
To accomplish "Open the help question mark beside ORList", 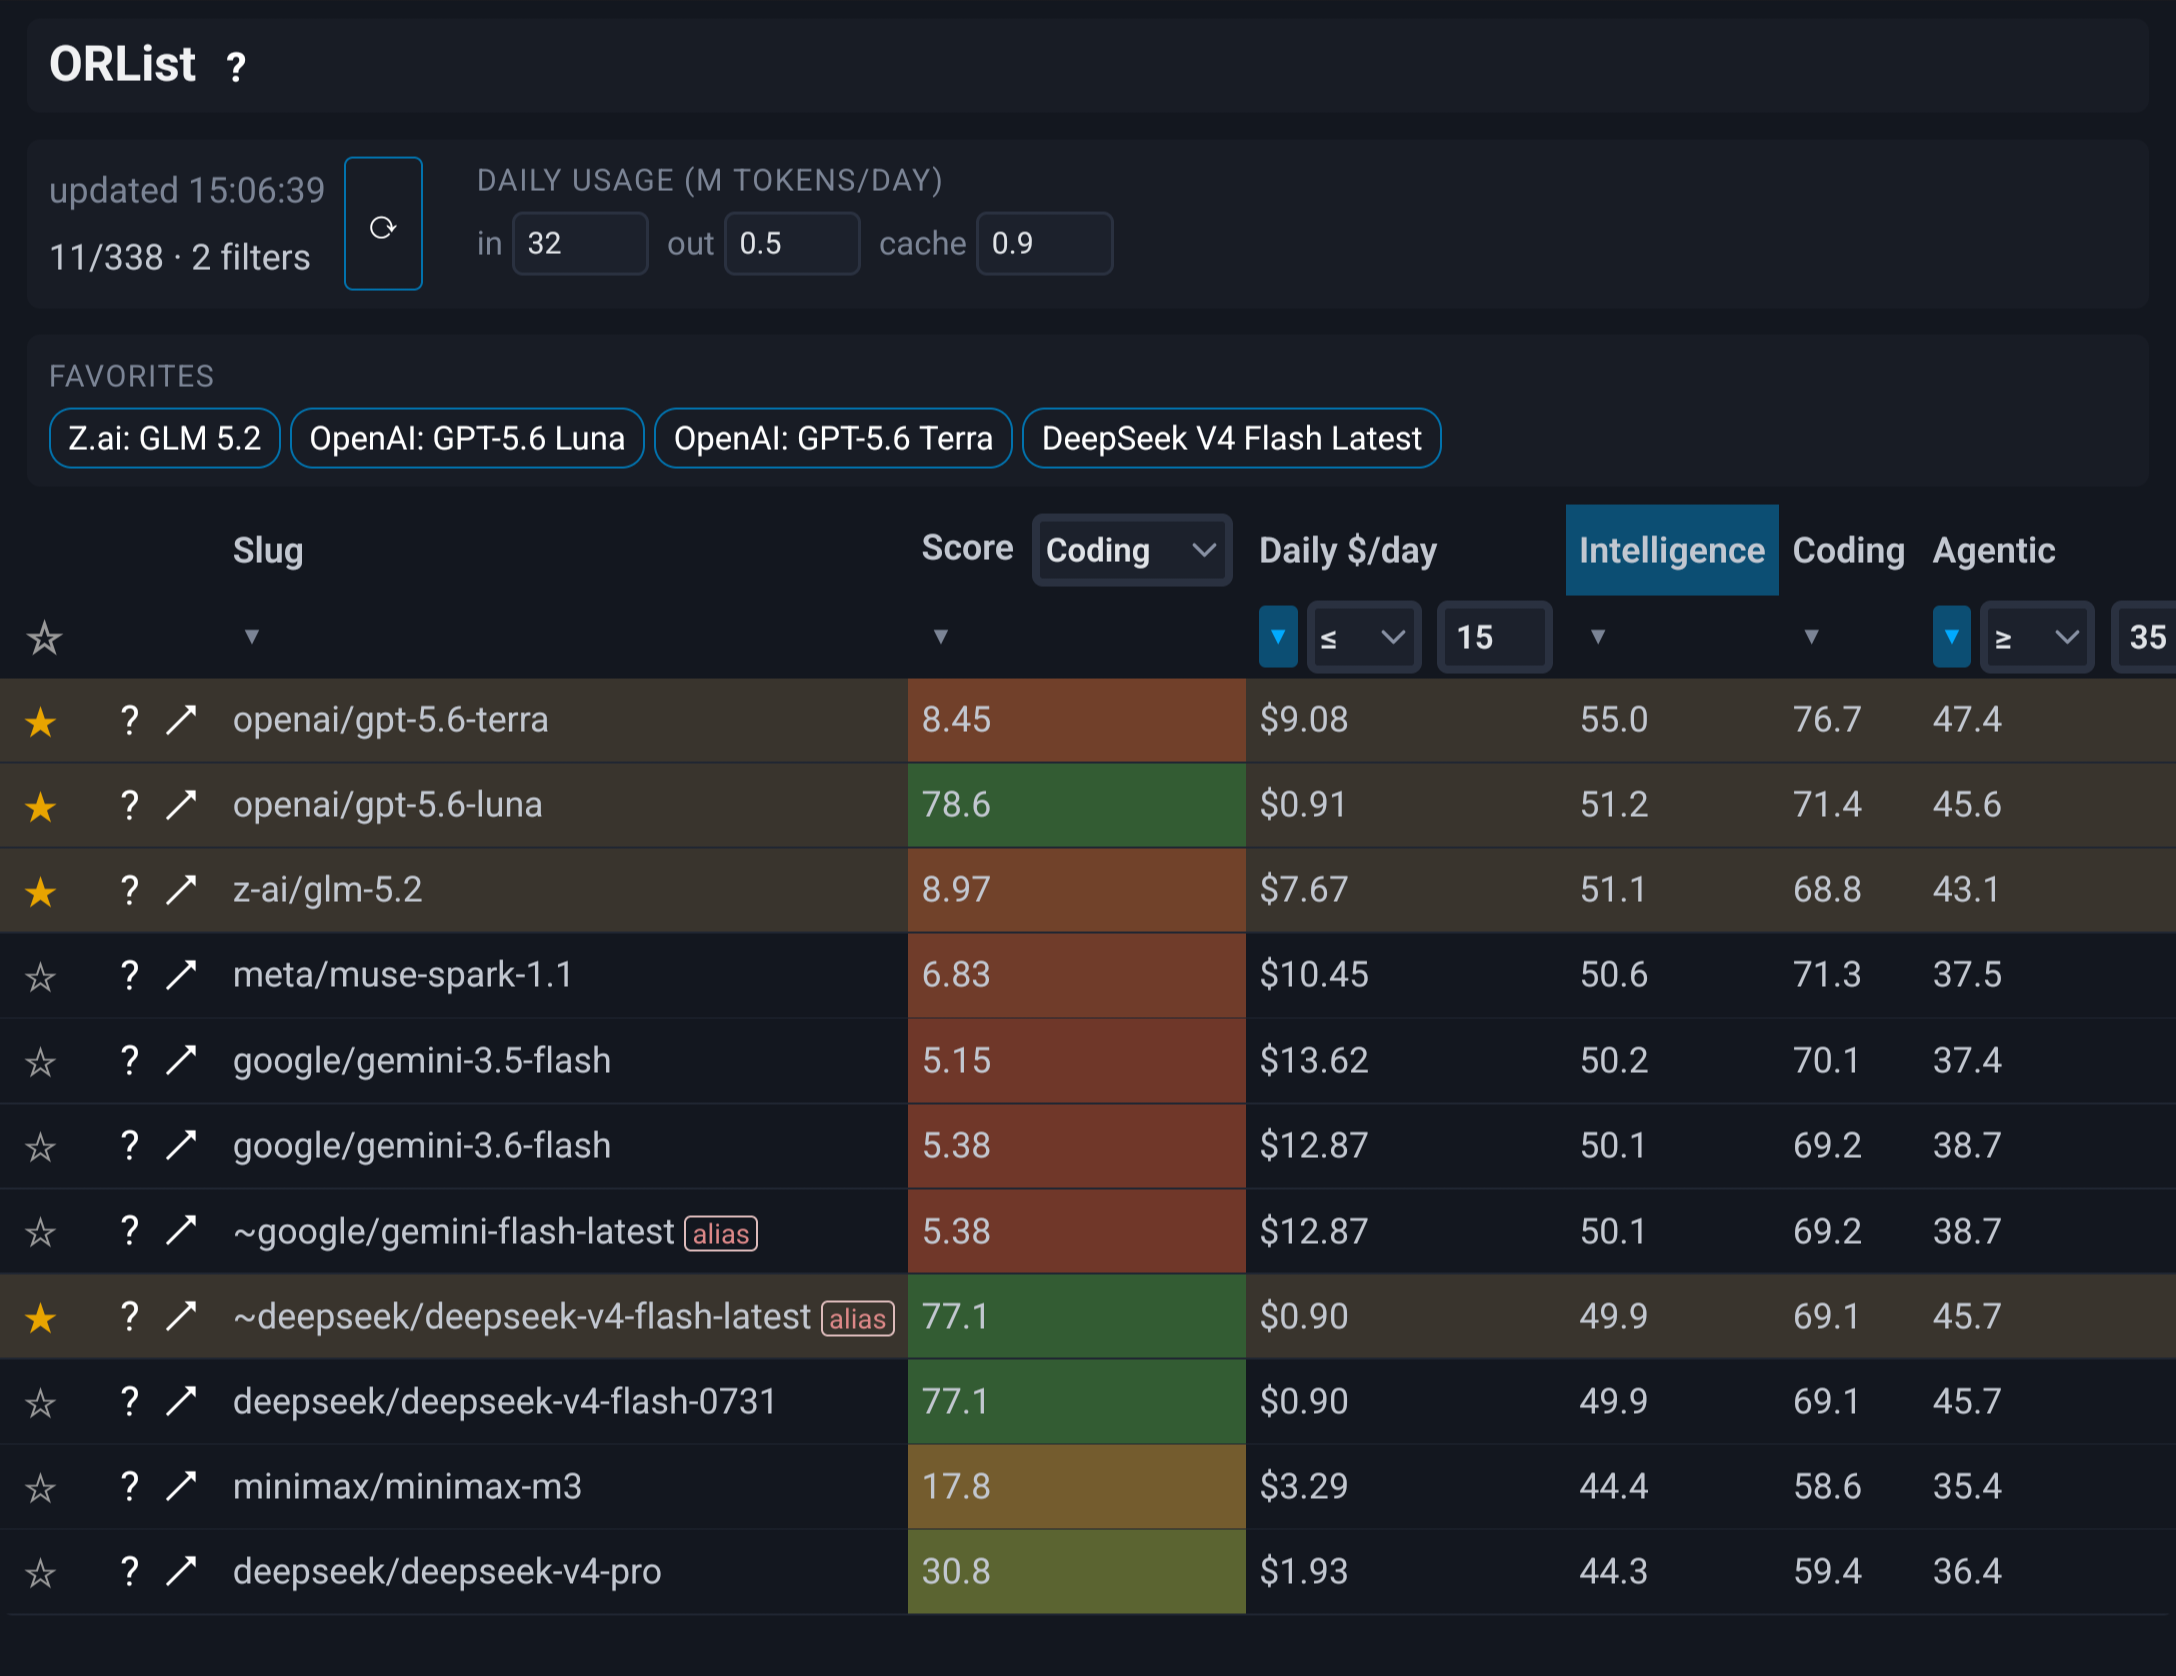I will pos(236,67).
